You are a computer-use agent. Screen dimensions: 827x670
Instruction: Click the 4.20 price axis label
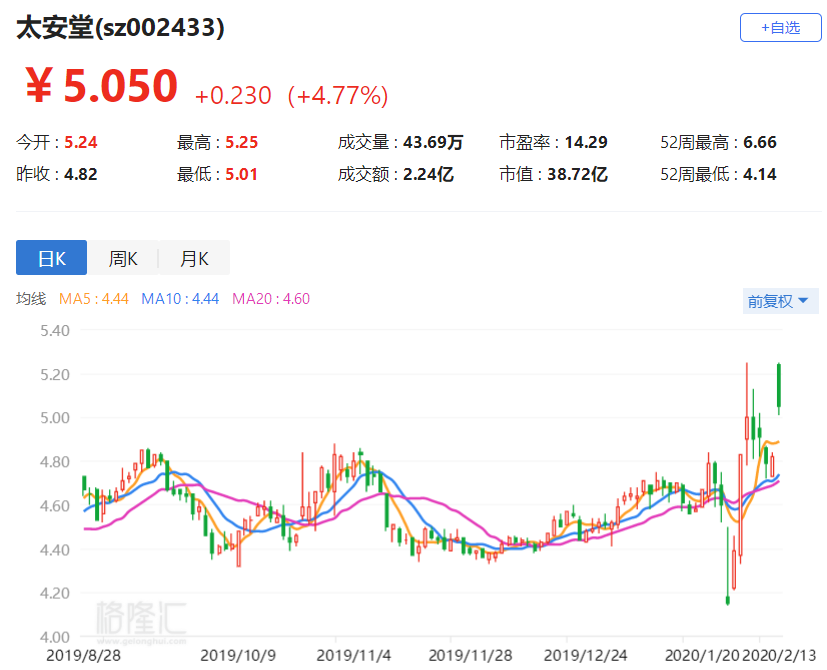click(x=55, y=593)
